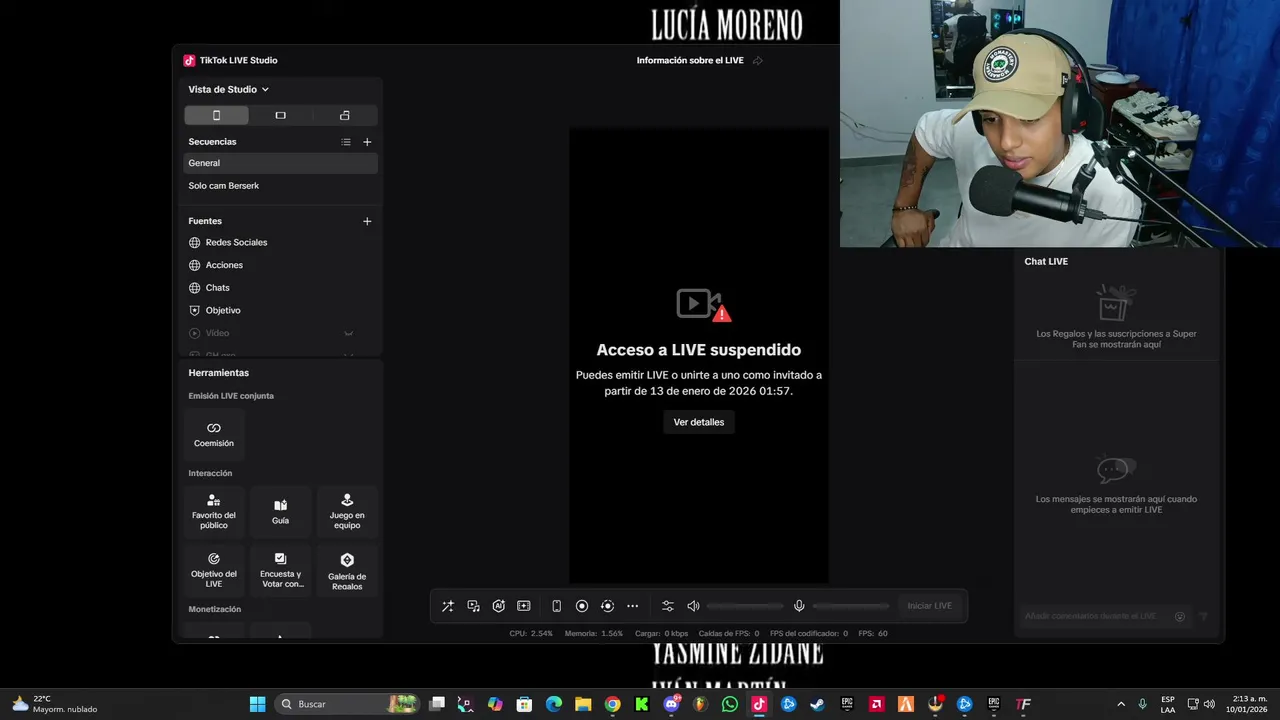The height and width of the screenshot is (720, 1280).
Task: Open the audio mixer settings icon
Action: tap(667, 606)
